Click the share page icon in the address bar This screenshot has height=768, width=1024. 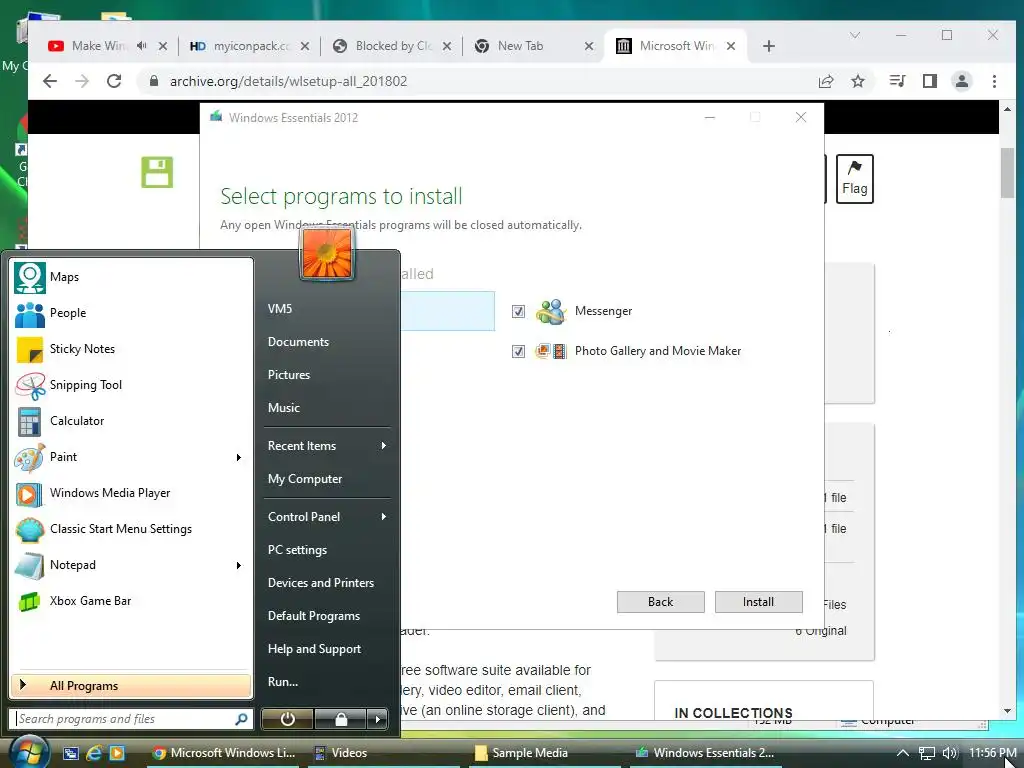click(826, 81)
